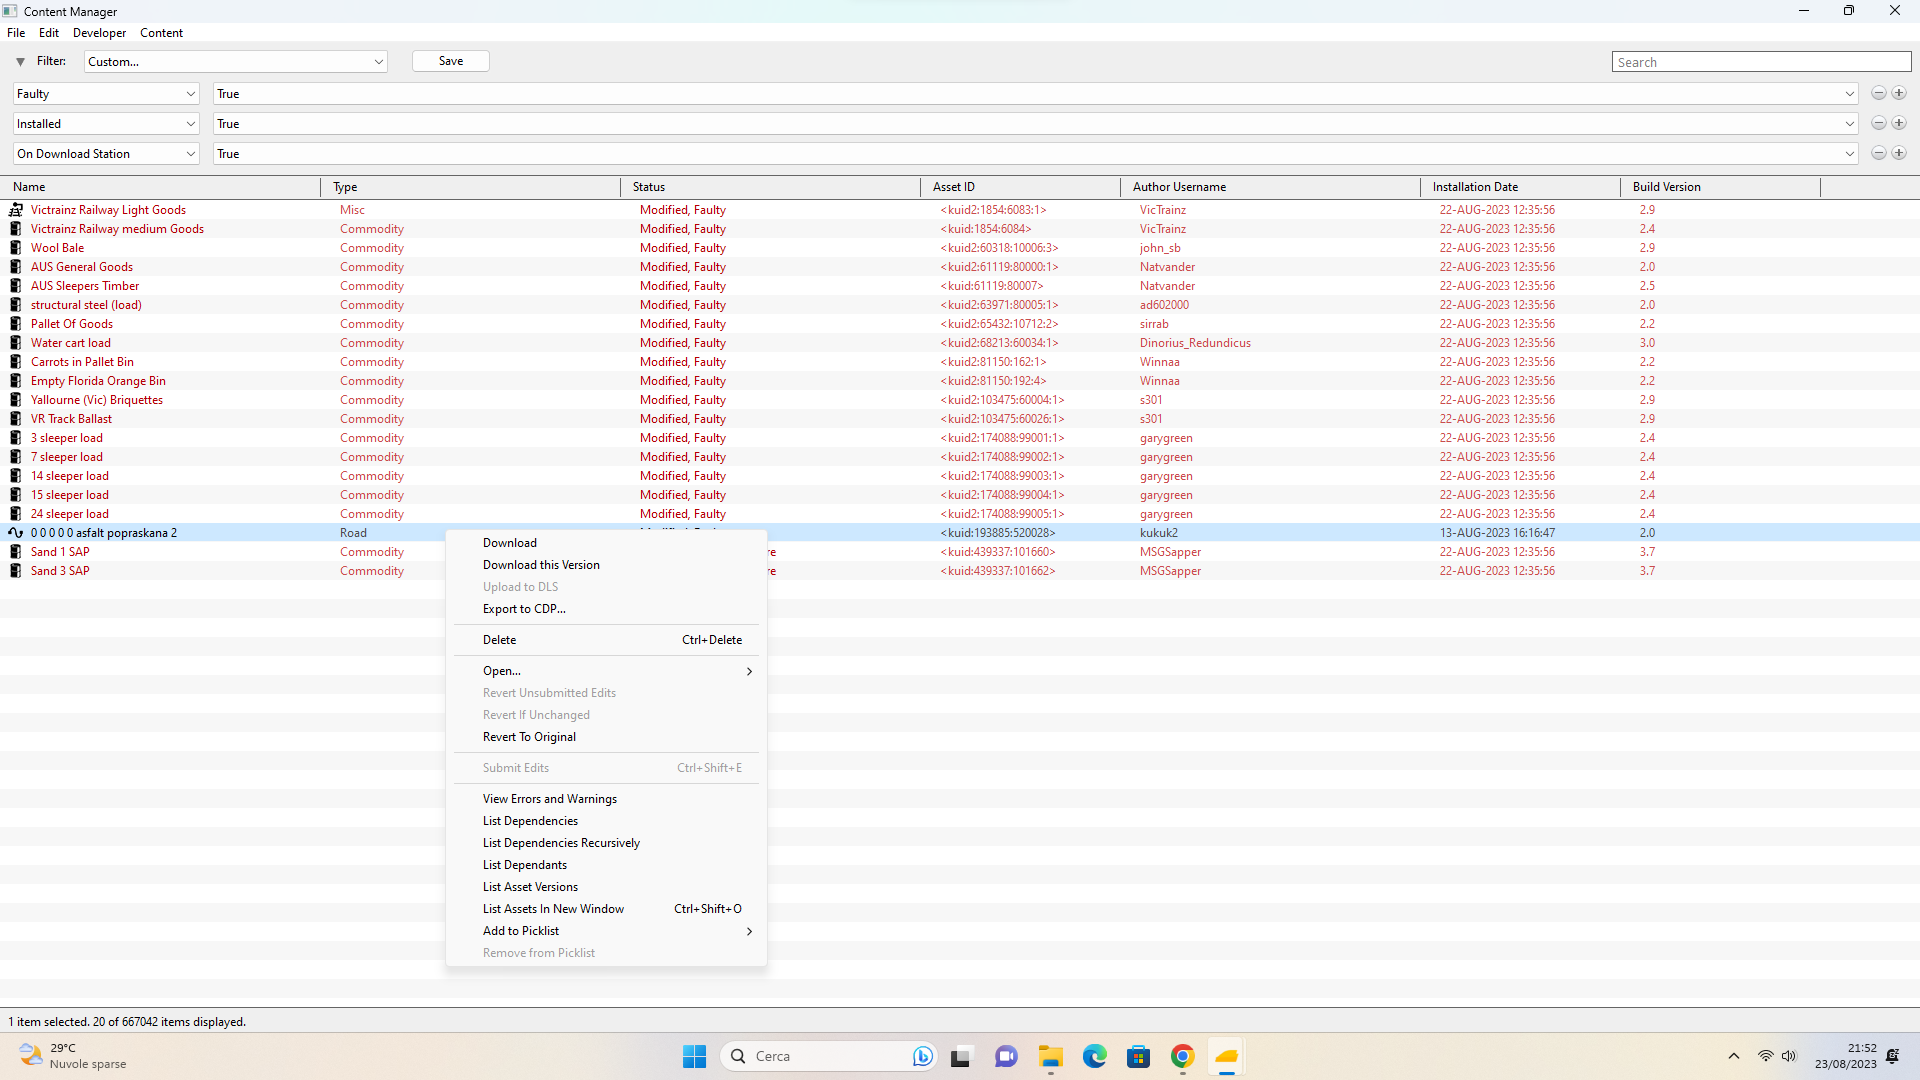The image size is (1920, 1080).
Task: Click the Save filter button
Action: tap(451, 61)
